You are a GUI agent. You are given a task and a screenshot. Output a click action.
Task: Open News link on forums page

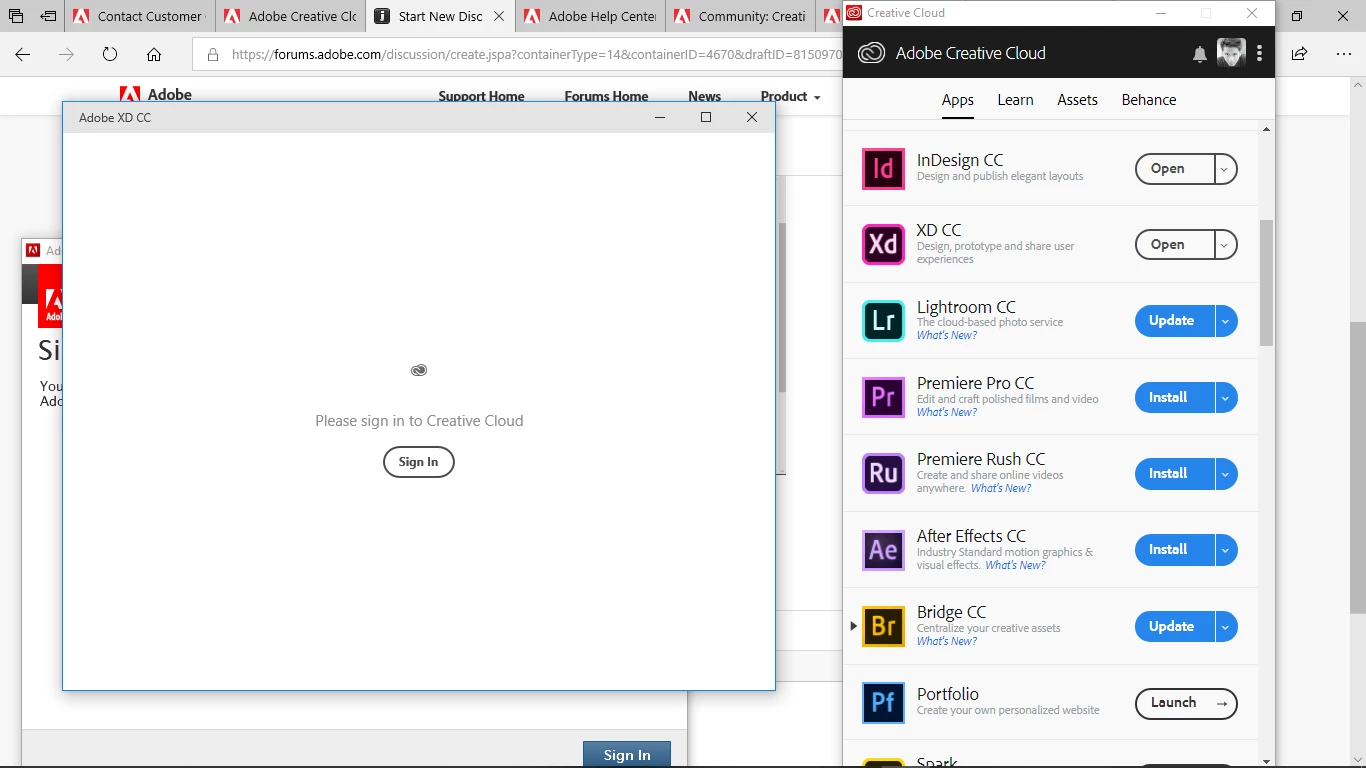click(704, 97)
